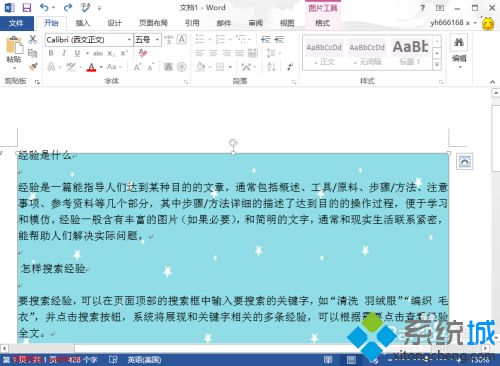Open the font size (五号) dropdown
The width and height of the screenshot is (500, 366).
coord(157,40)
